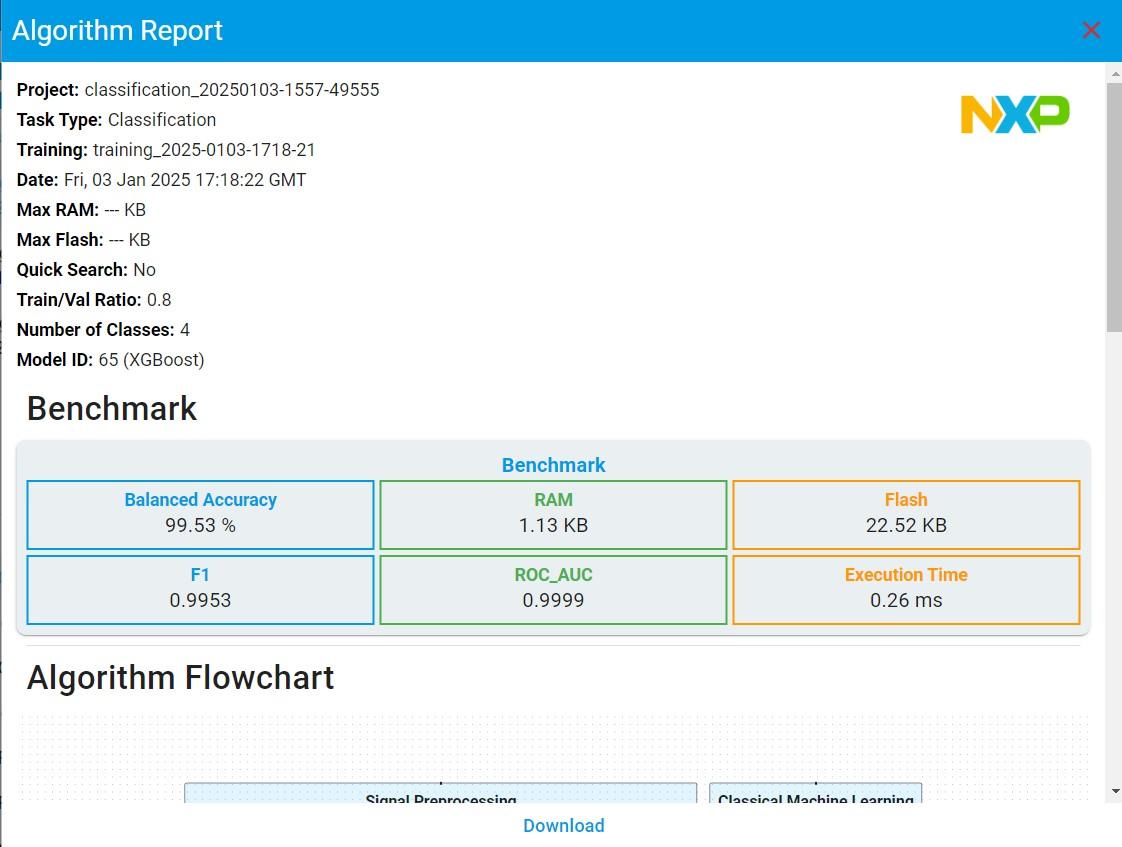Image resolution: width=1122 pixels, height=847 pixels.
Task: Select the Flash benchmark card
Action: (906, 514)
